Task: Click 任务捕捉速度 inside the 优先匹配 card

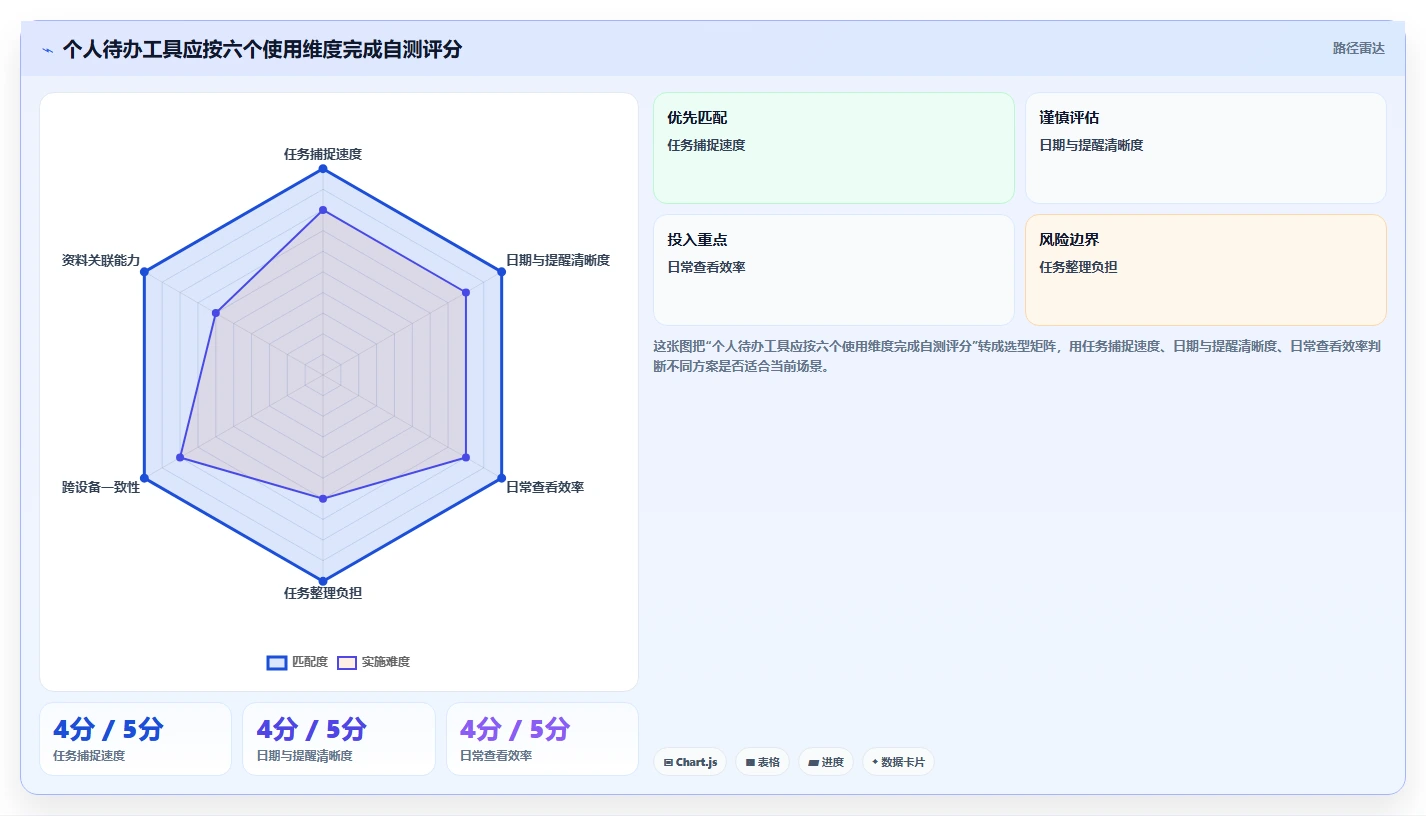Action: [x=706, y=145]
